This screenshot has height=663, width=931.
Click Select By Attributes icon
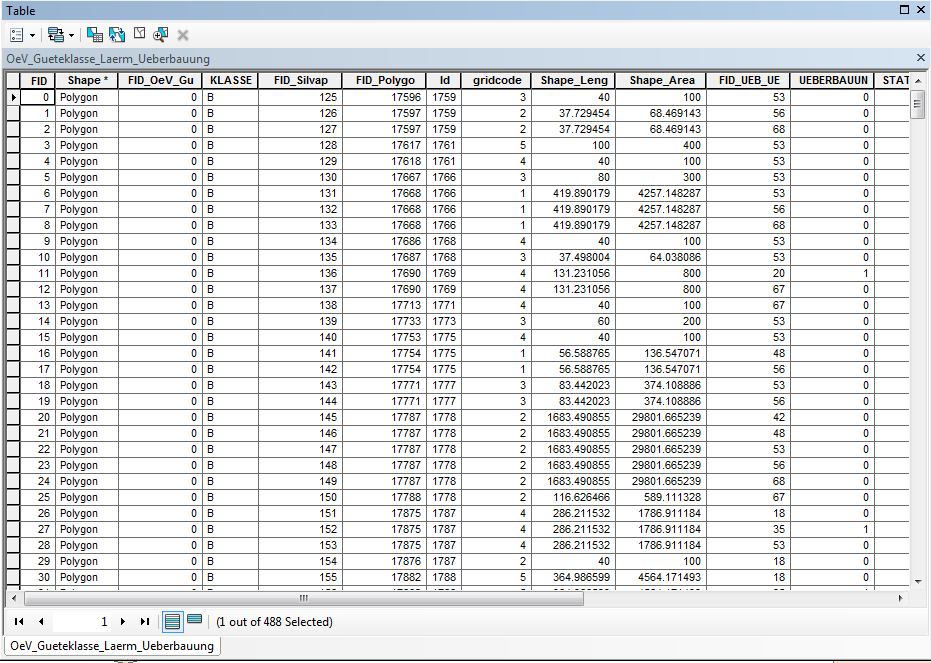point(95,34)
